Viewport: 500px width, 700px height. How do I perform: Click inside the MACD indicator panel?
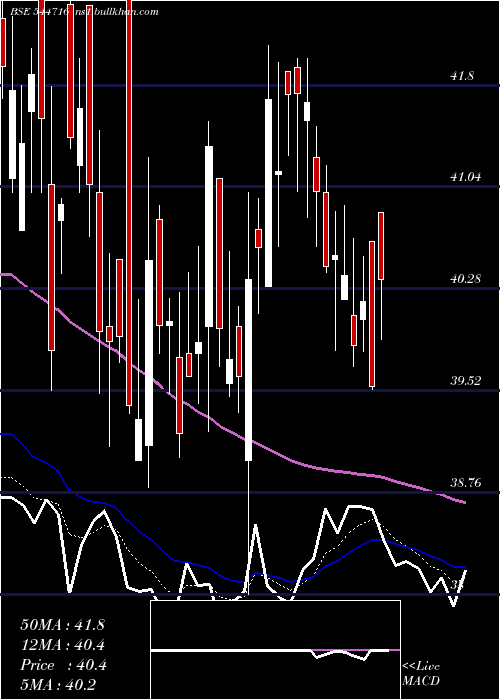pos(275,650)
